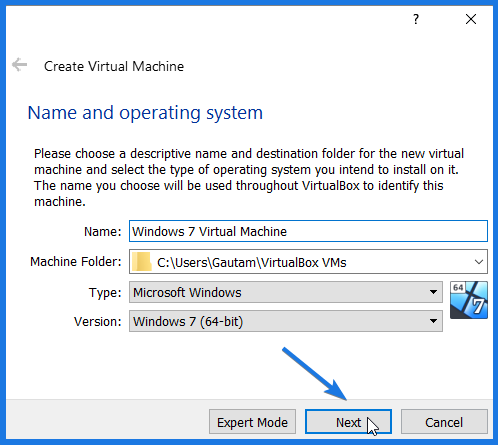Viewport: 498px width, 445px height.
Task: Click the 'Create Virtual Machine' title text
Action: [x=114, y=66]
